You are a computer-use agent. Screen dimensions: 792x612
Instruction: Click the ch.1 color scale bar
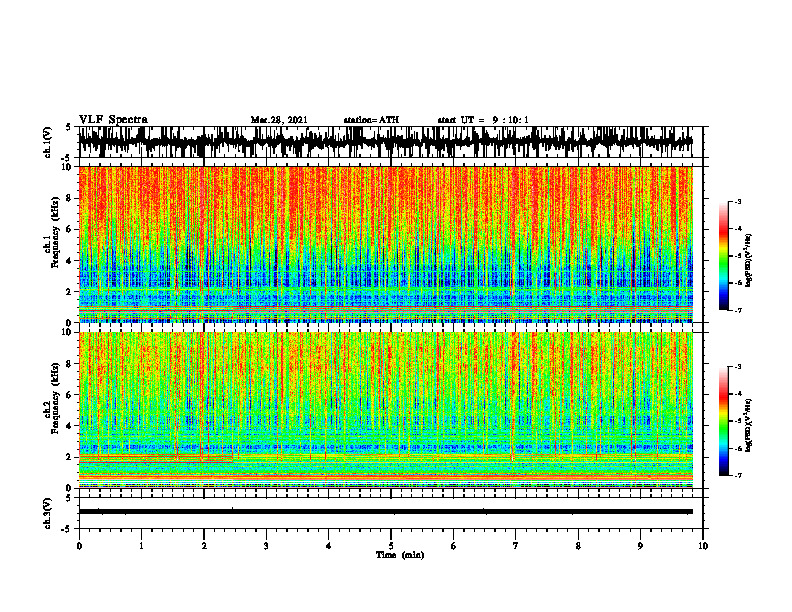(724, 256)
